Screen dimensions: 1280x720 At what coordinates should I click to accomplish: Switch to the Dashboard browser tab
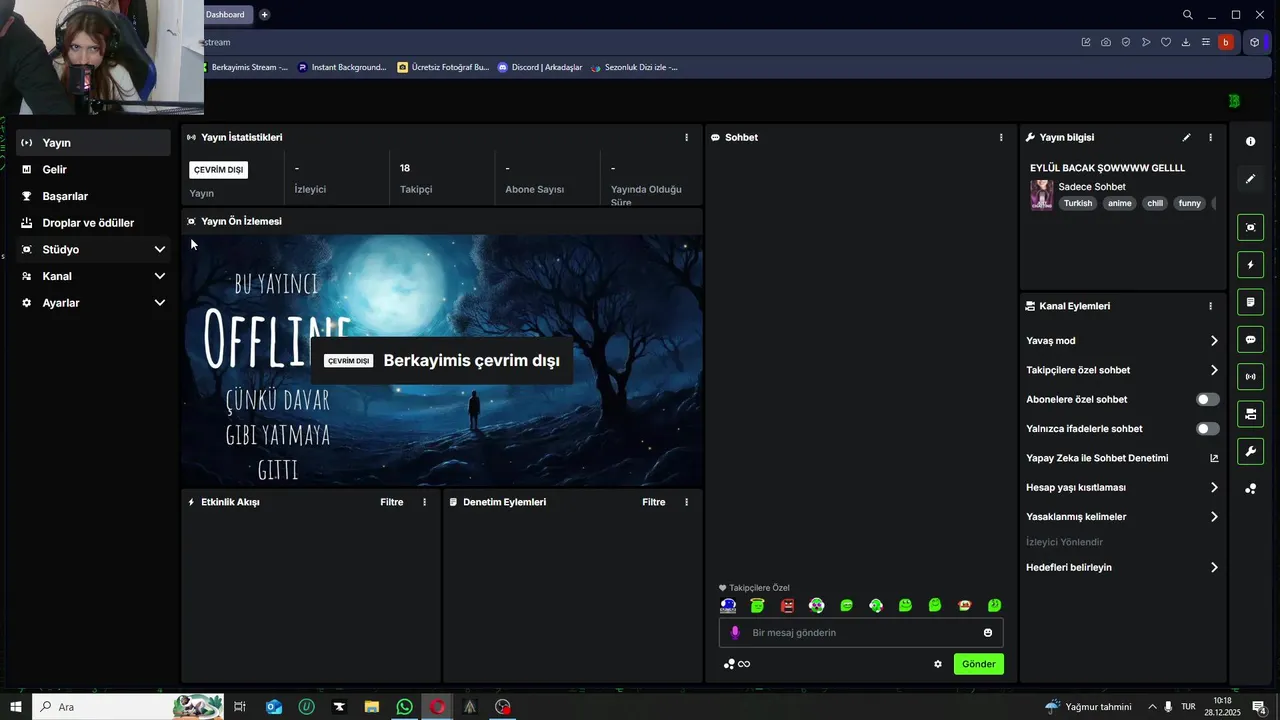coord(228,15)
